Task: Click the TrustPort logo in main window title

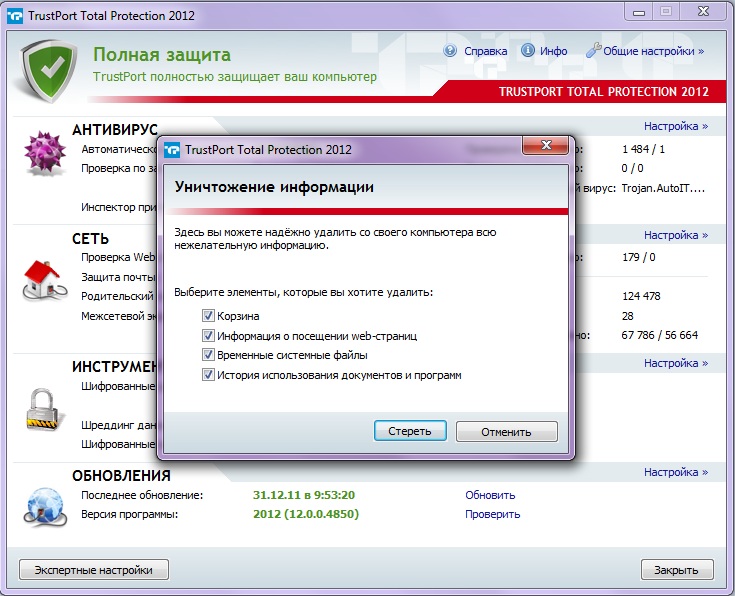Action: 15,16
